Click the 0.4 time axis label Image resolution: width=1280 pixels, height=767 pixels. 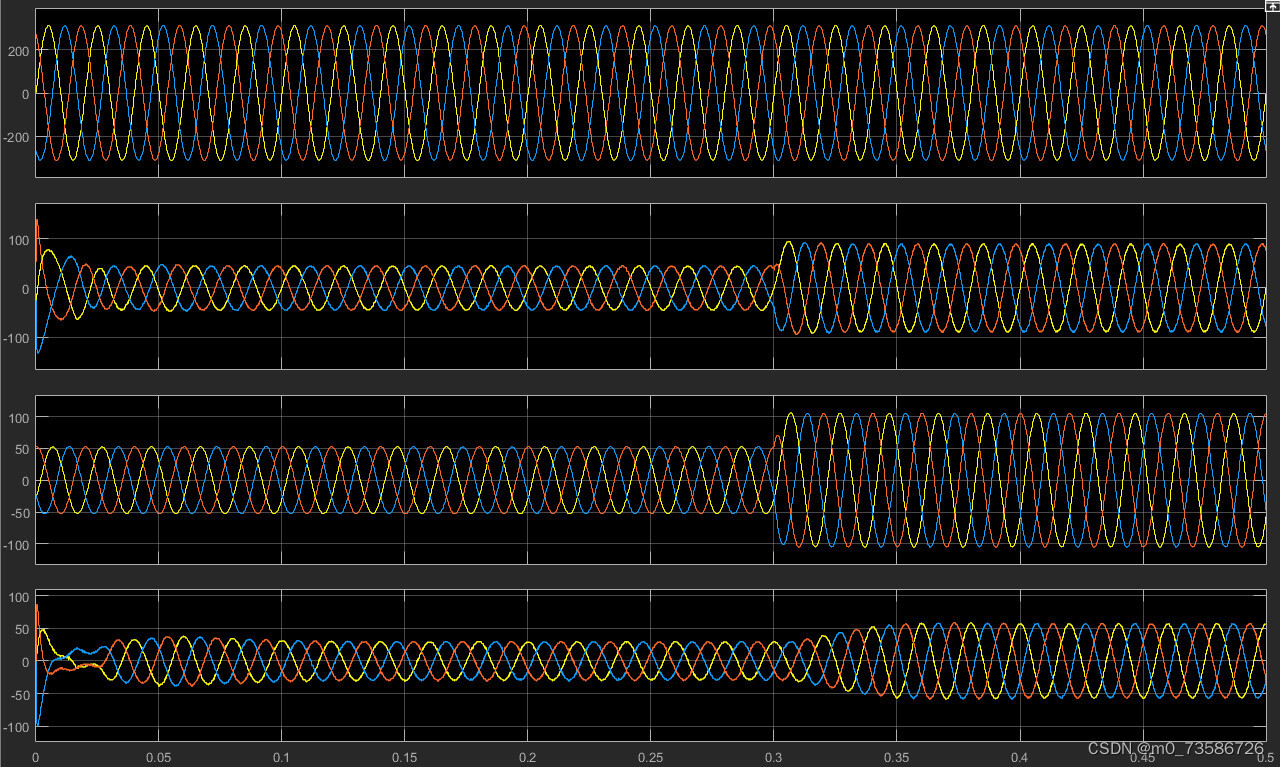click(1020, 758)
